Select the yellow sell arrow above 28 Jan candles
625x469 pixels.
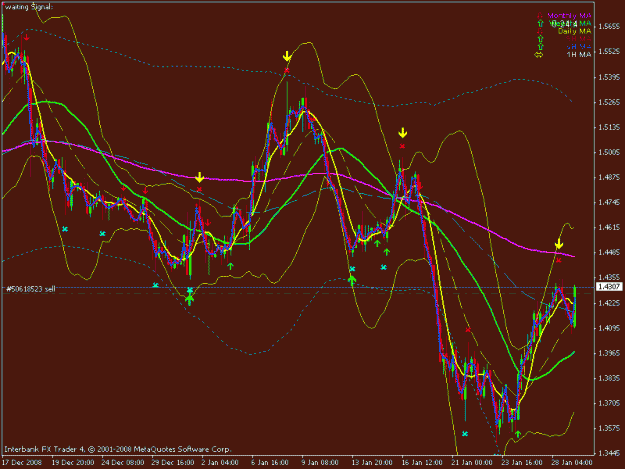click(559, 244)
